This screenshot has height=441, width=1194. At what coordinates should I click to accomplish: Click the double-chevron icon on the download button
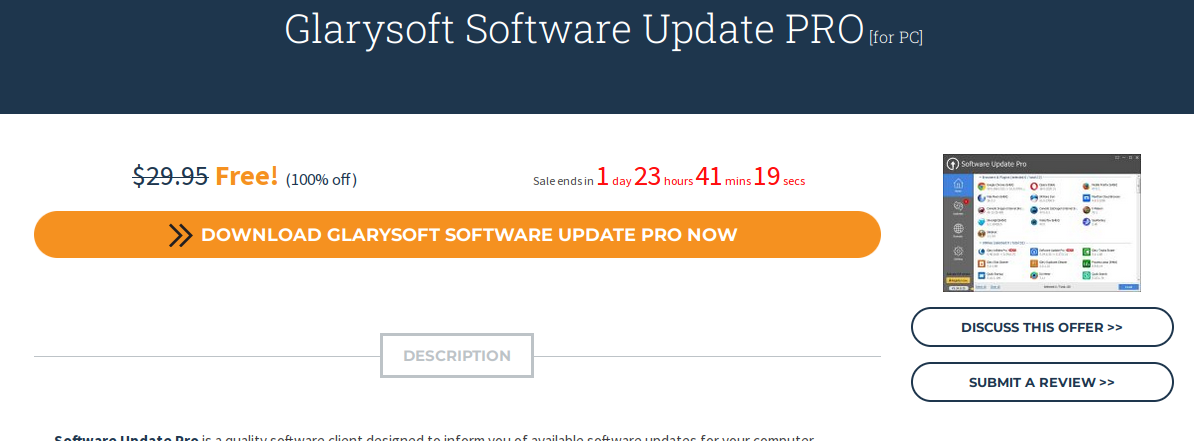[x=180, y=235]
